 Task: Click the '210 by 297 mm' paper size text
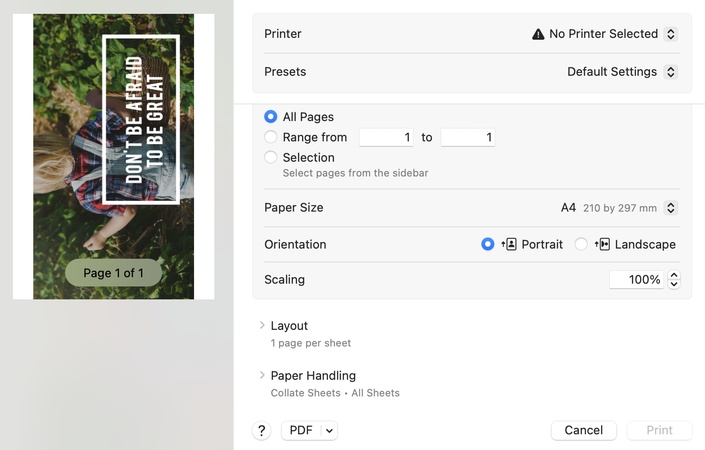point(620,208)
